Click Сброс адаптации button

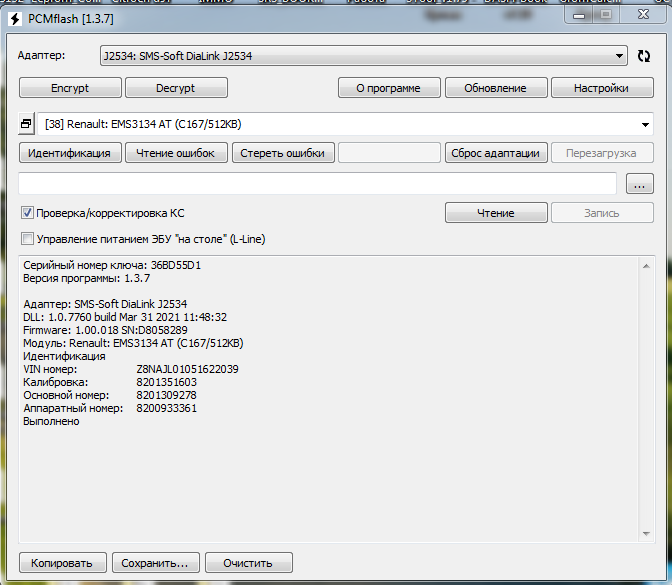tap(495, 153)
